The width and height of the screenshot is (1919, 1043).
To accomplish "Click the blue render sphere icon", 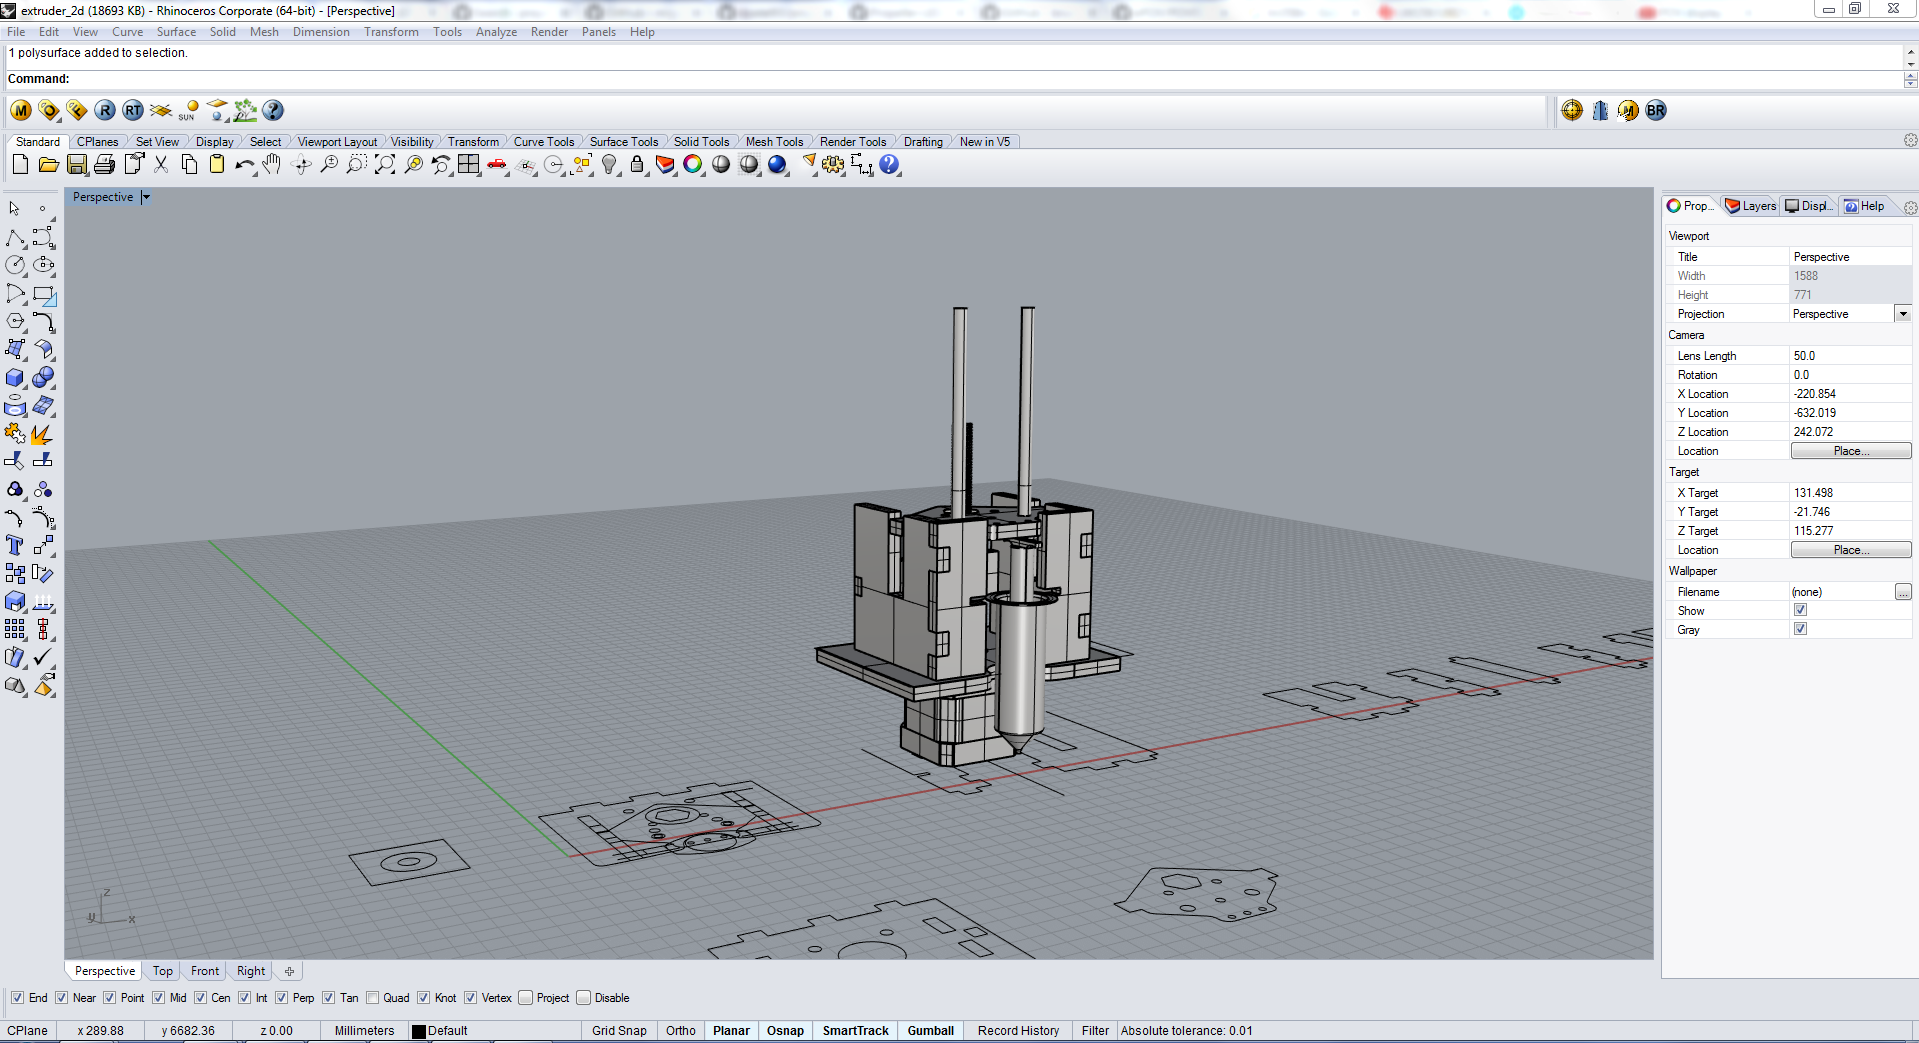I will (x=777, y=165).
